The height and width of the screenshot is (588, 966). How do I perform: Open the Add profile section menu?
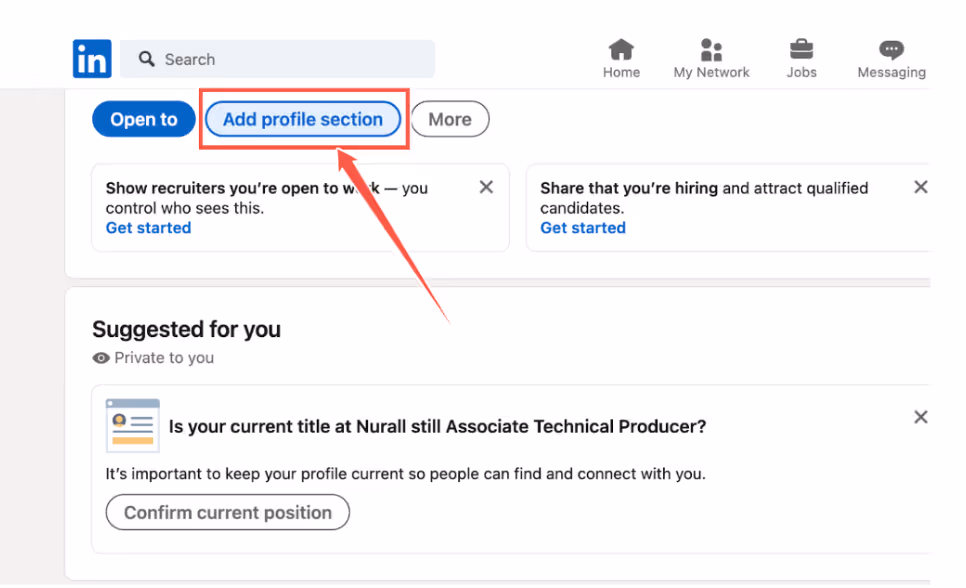pyautogui.click(x=302, y=118)
